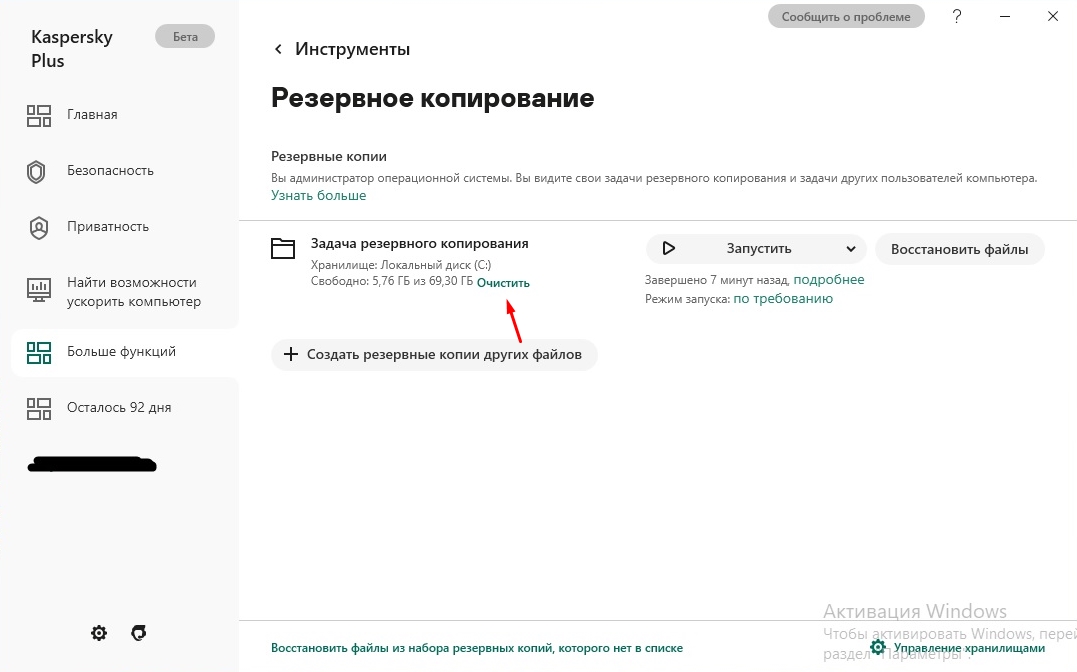The height and width of the screenshot is (672, 1077).
Task: Click the Резервное копирование page heading
Action: tap(433, 98)
